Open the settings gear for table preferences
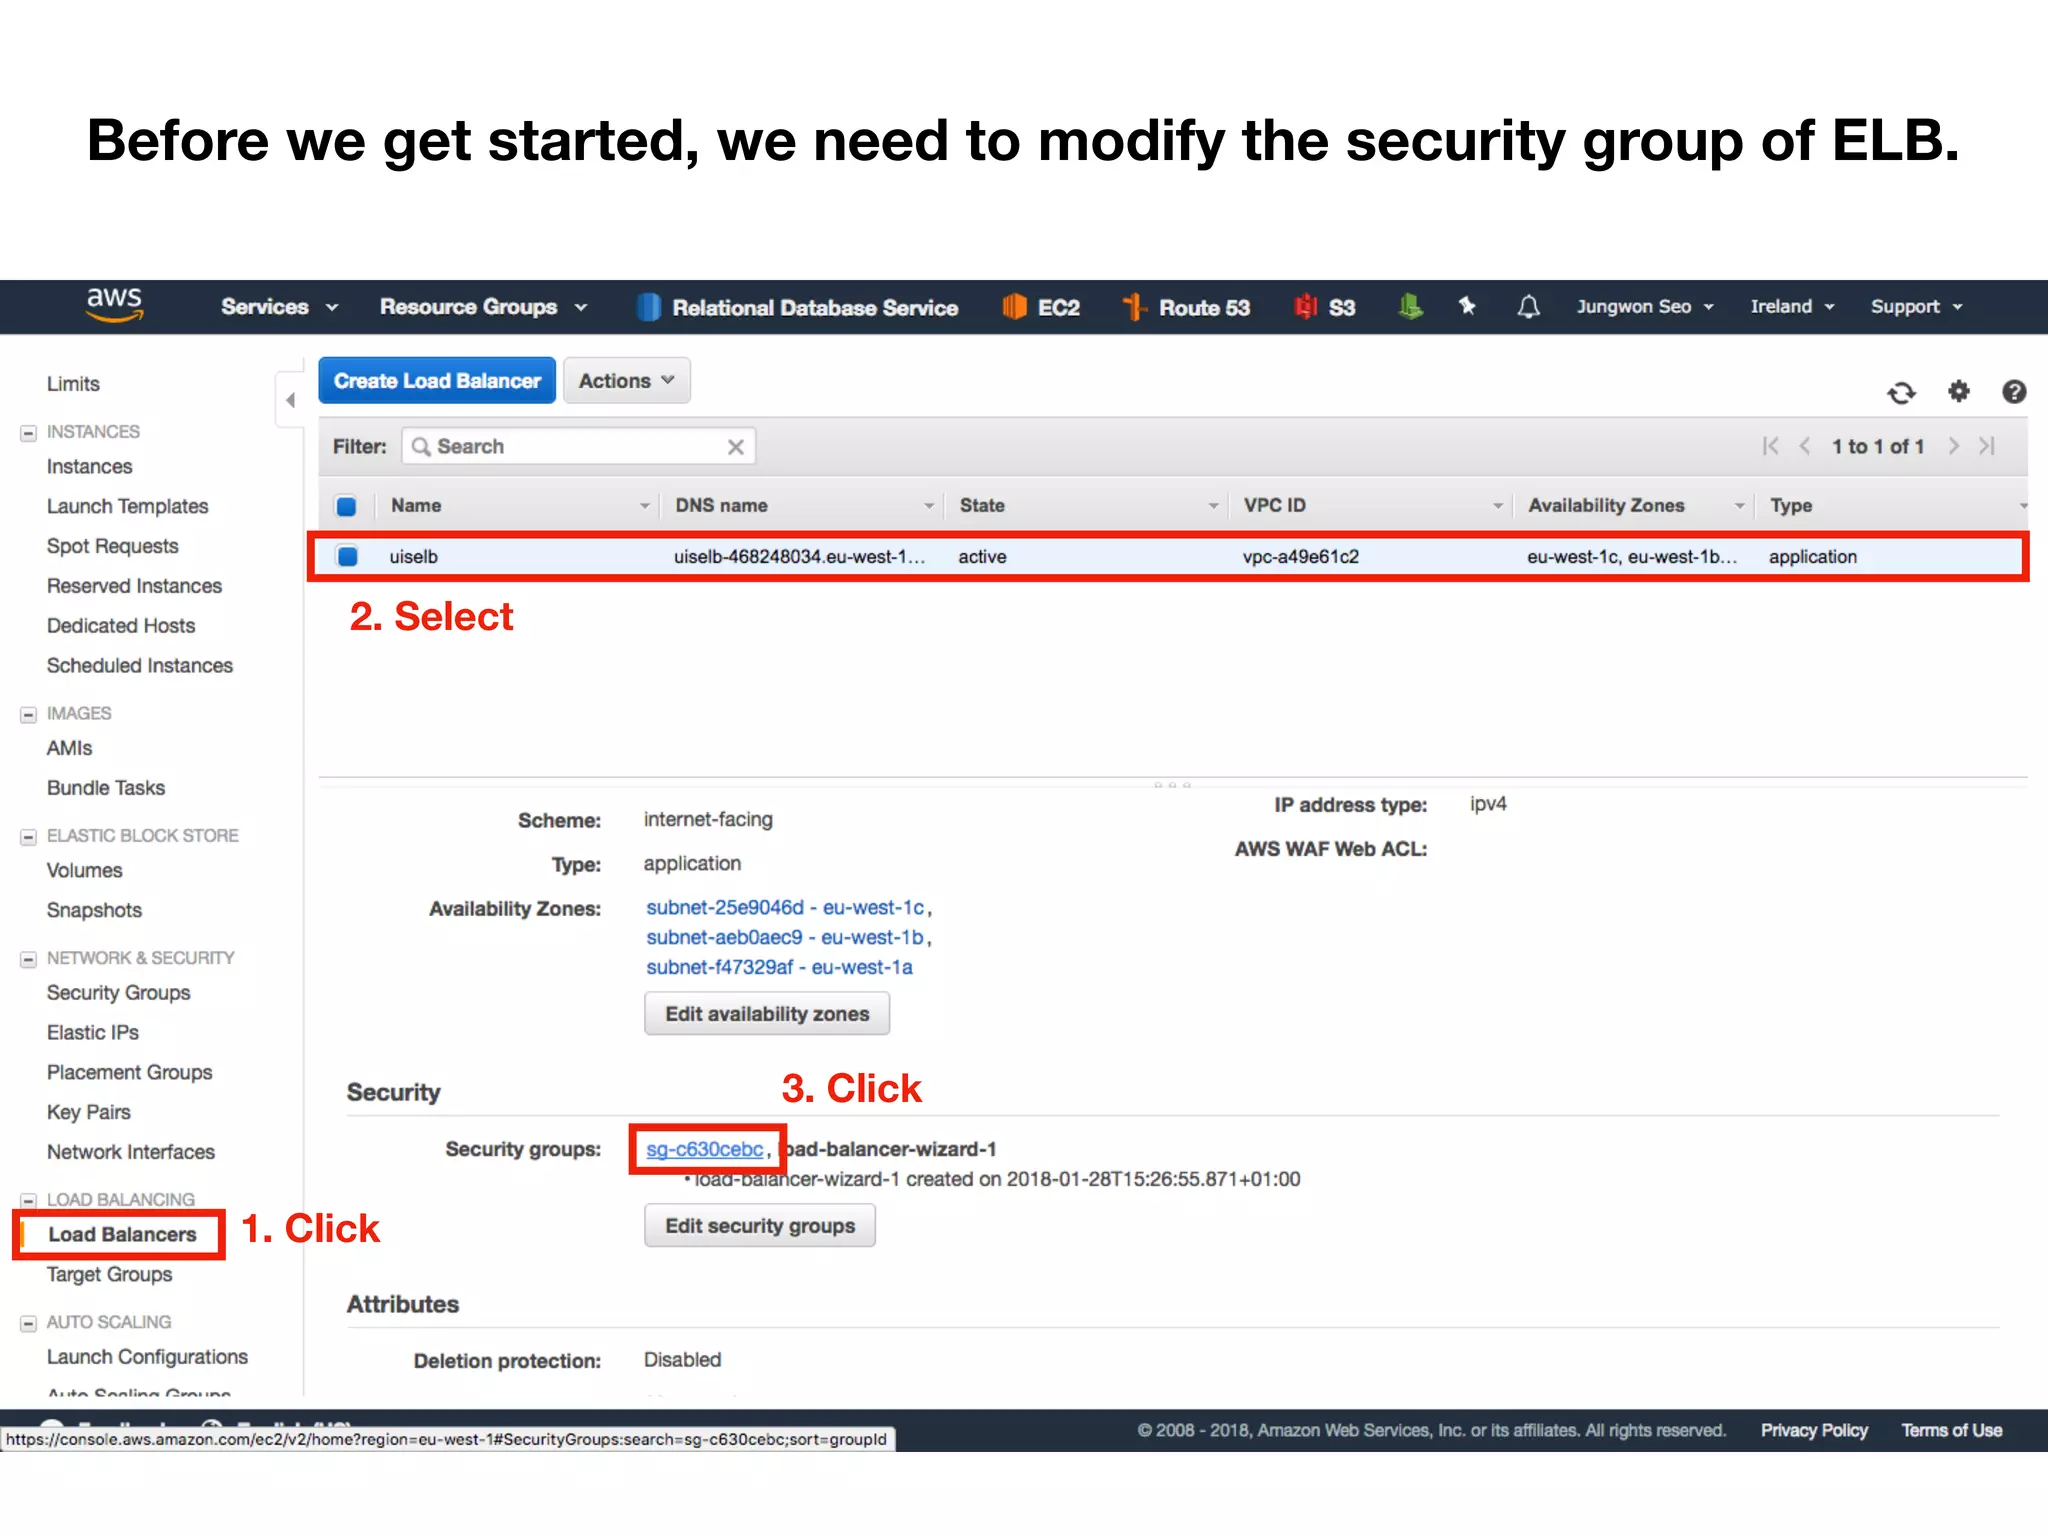2048x1536 pixels. [x=1958, y=391]
